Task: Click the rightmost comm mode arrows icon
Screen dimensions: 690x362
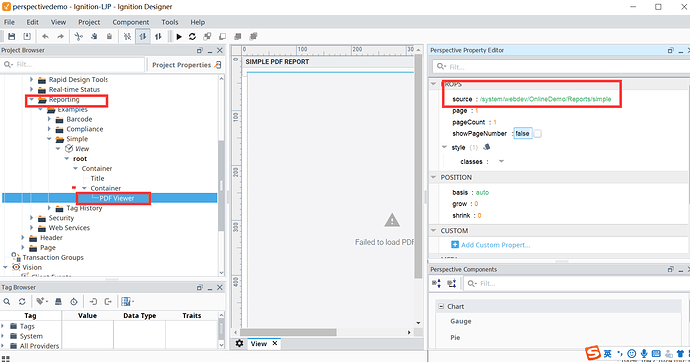Action: 158,37
